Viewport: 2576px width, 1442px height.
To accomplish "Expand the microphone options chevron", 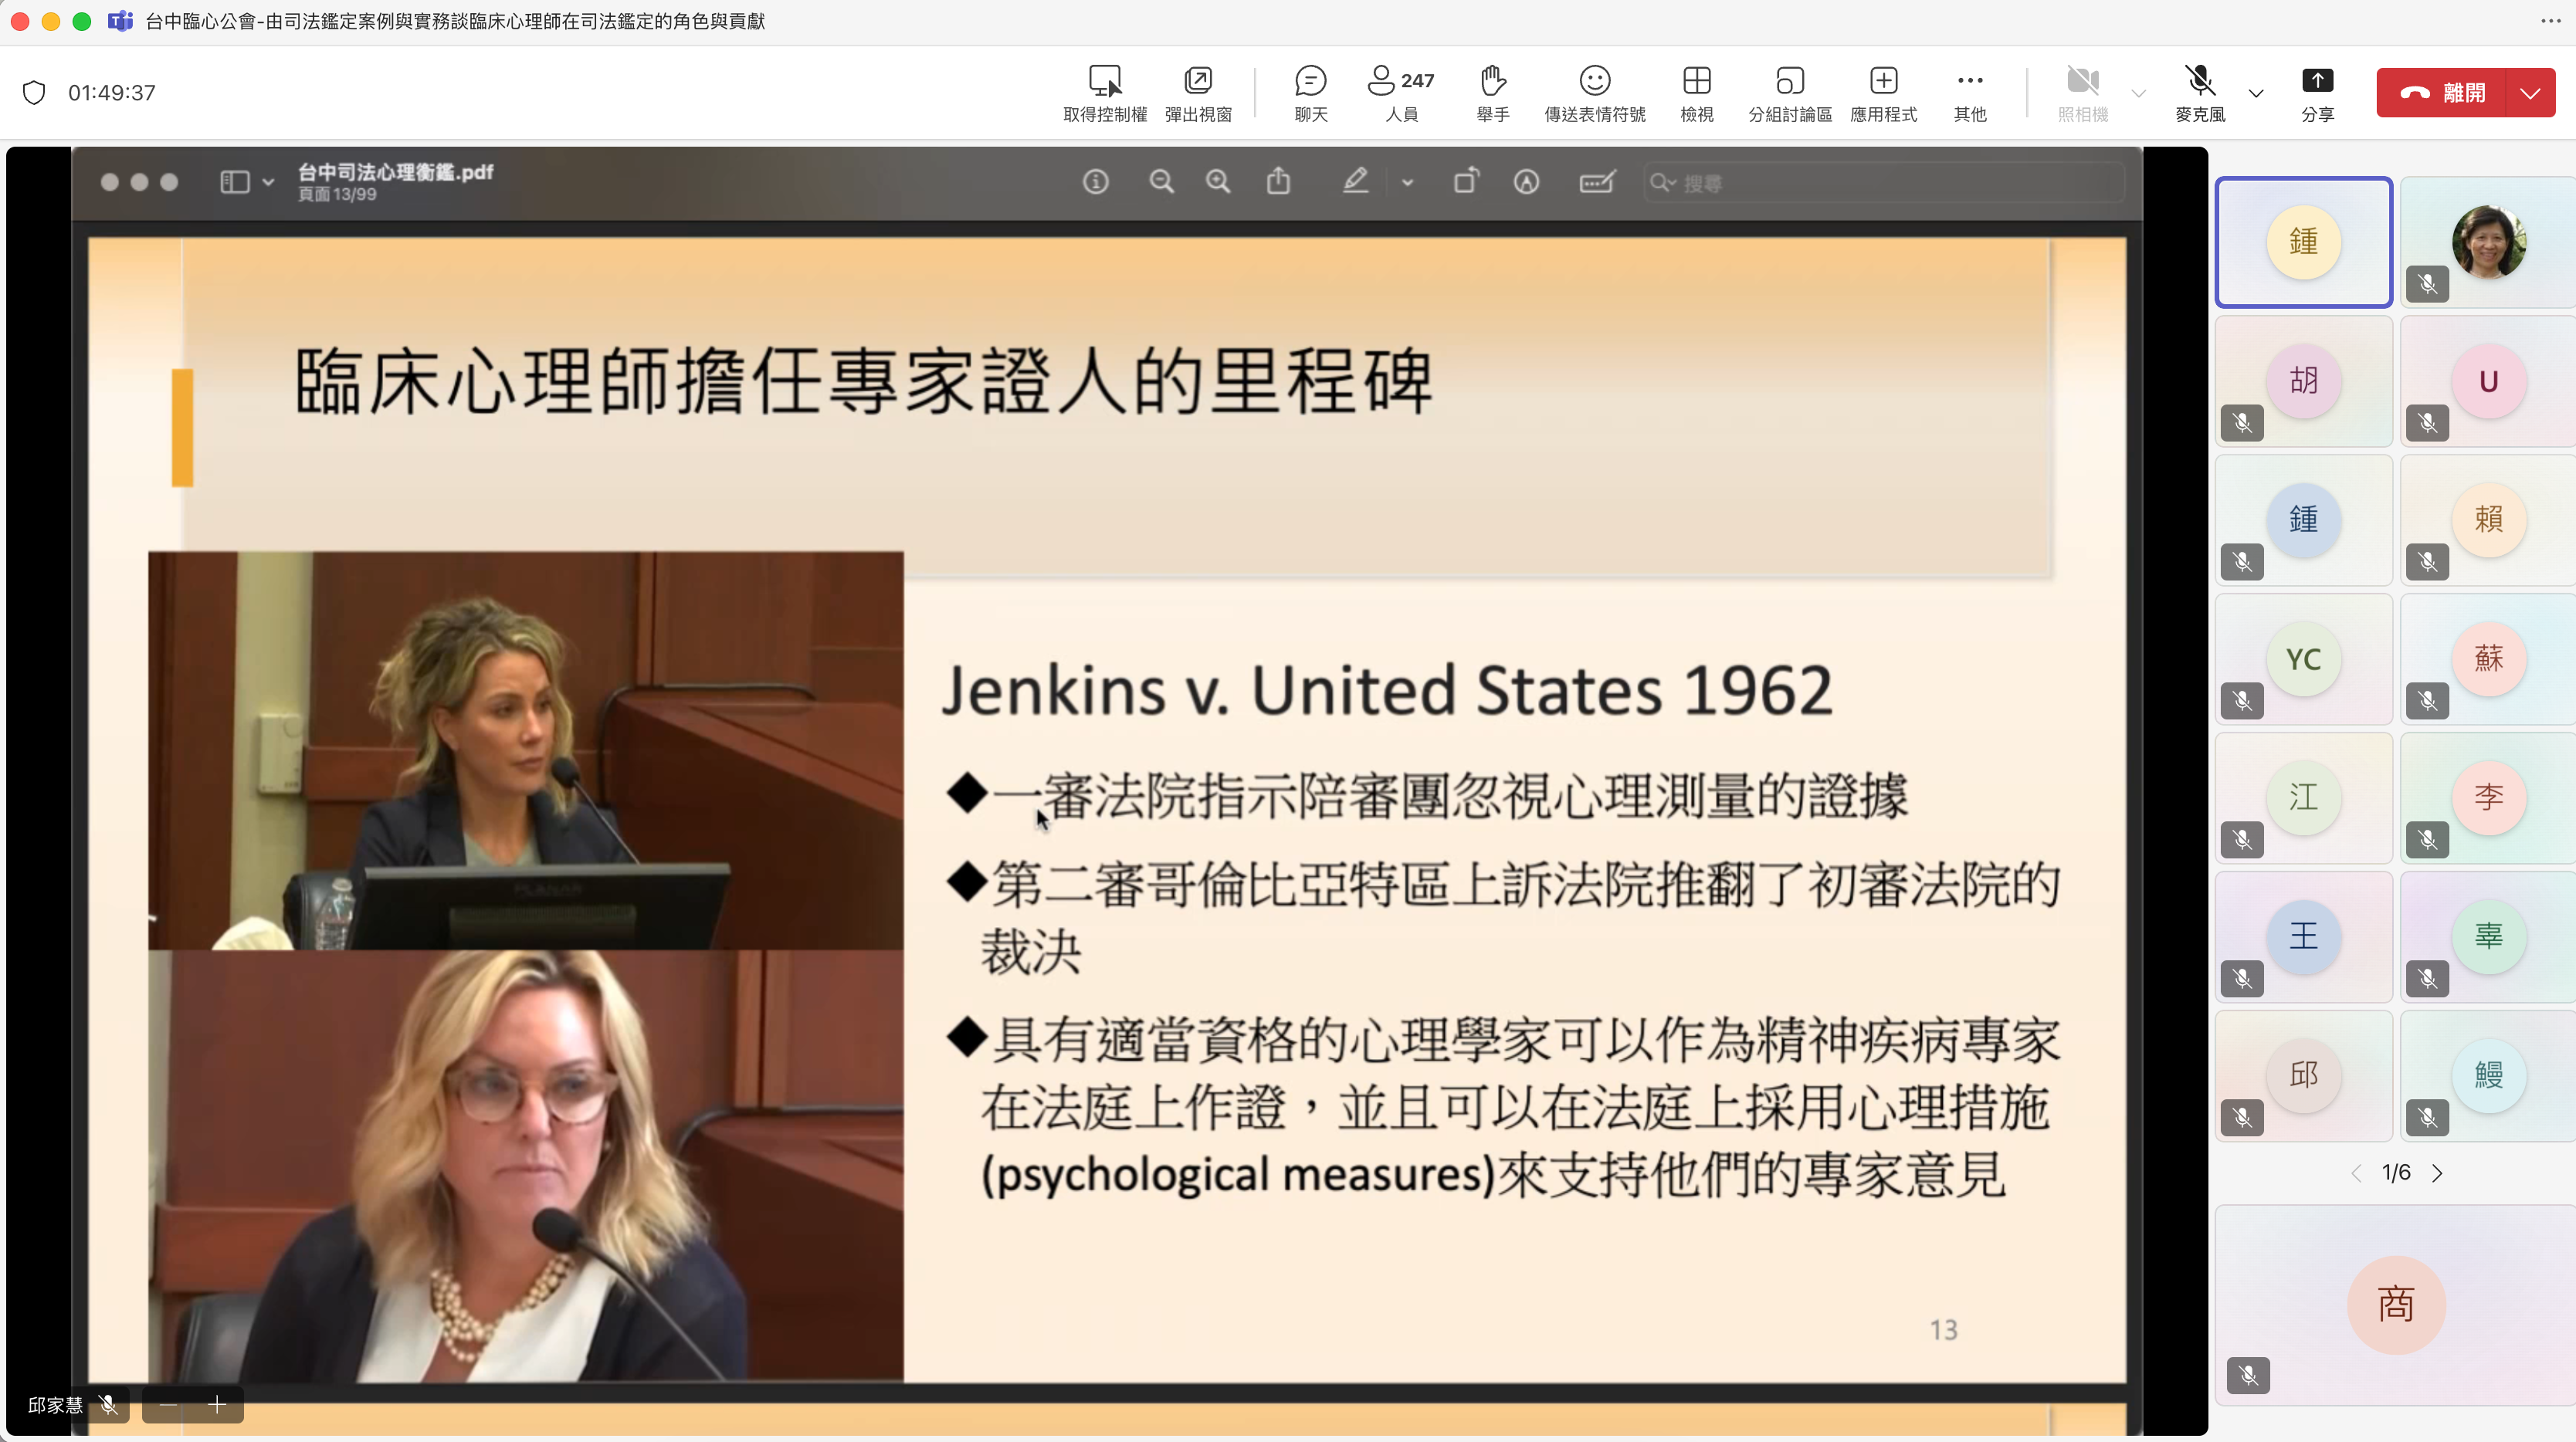I will coord(2255,93).
